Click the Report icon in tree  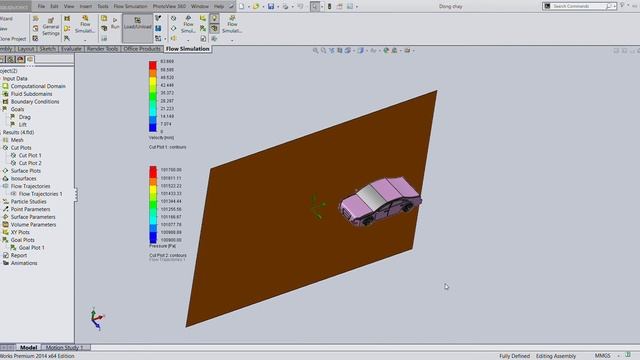[5, 255]
